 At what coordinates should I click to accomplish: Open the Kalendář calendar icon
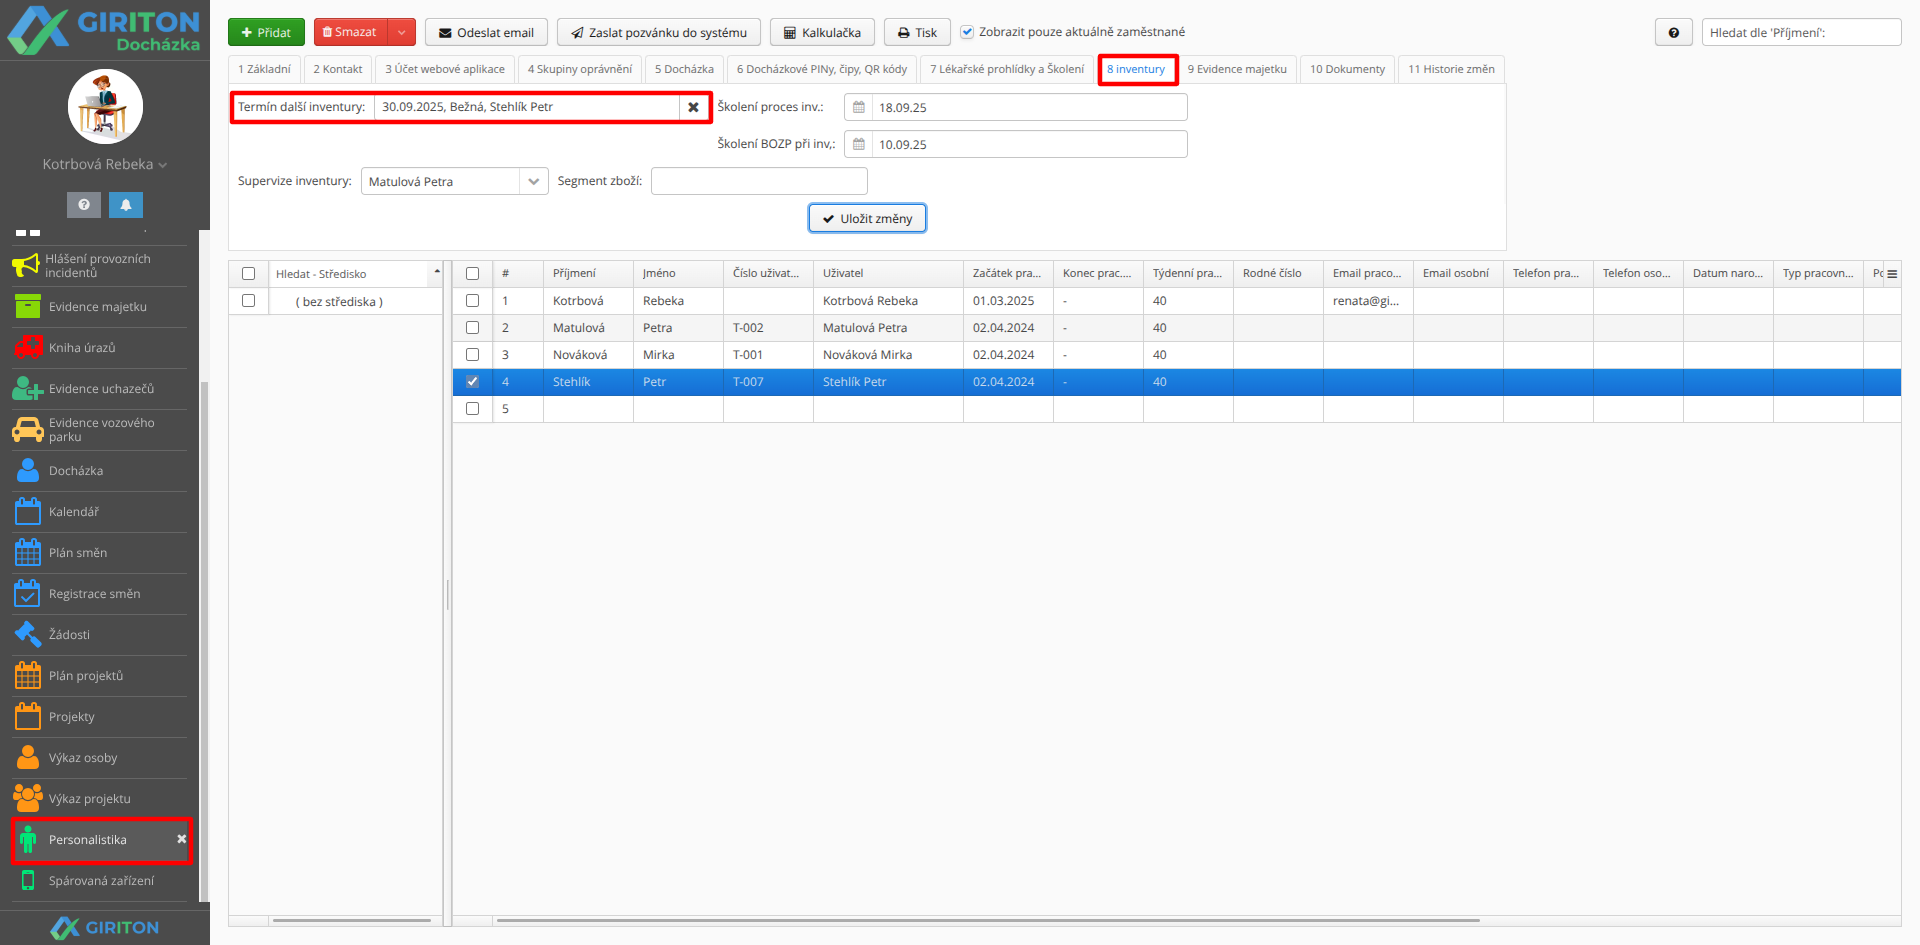(x=28, y=512)
